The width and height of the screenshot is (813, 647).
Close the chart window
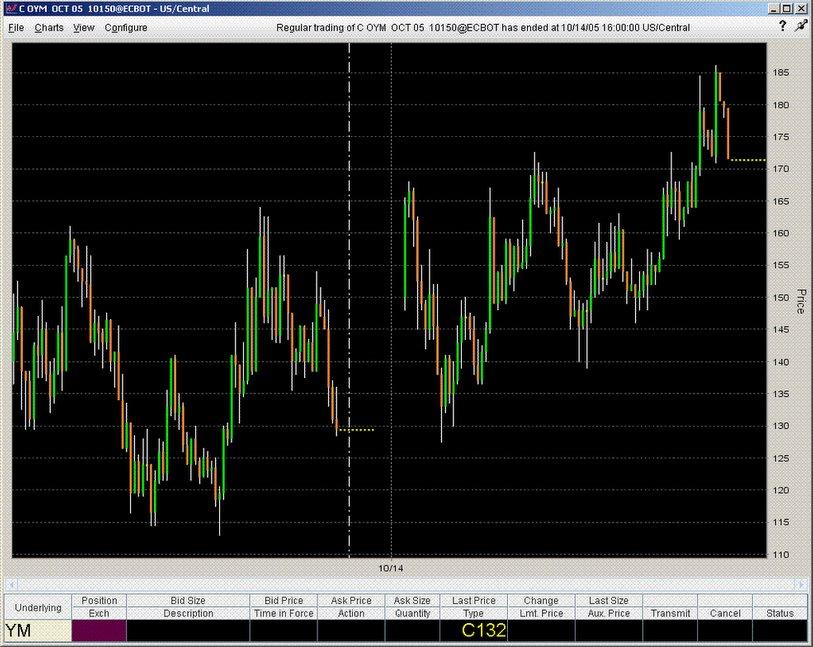(x=800, y=8)
